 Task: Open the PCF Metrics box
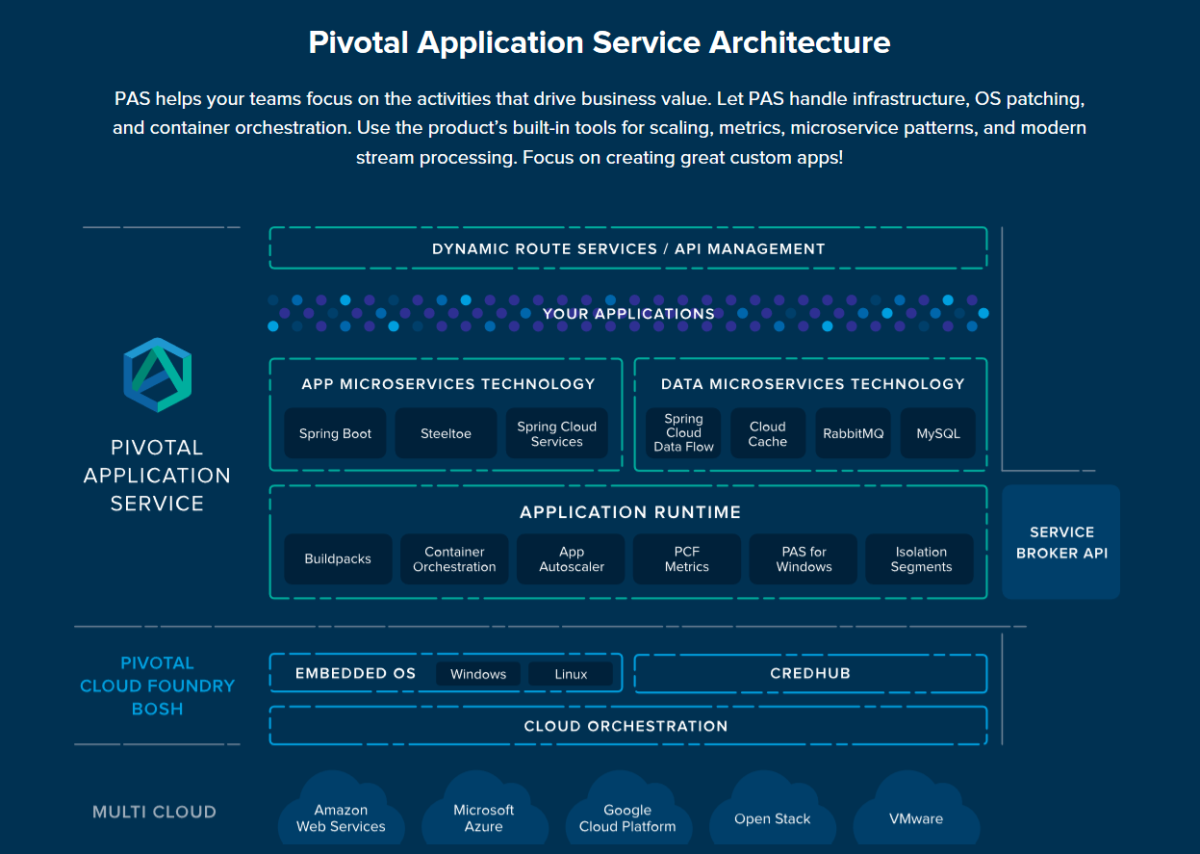click(687, 559)
